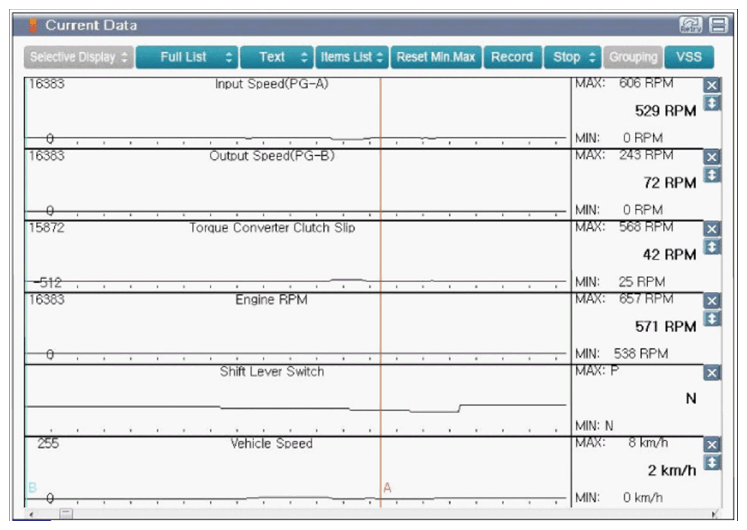Click the up-down arrow icon for Engine RPM
The image size is (747, 530).
(x=712, y=319)
